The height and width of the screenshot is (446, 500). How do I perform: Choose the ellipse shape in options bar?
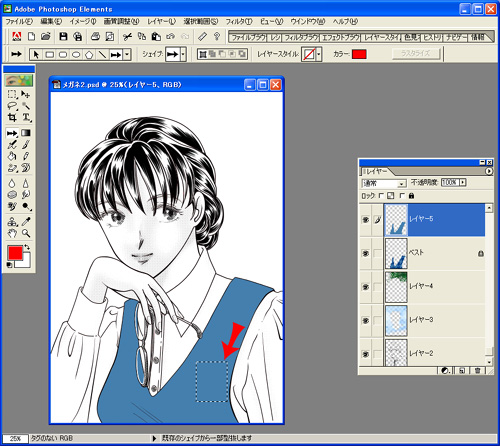[76, 54]
